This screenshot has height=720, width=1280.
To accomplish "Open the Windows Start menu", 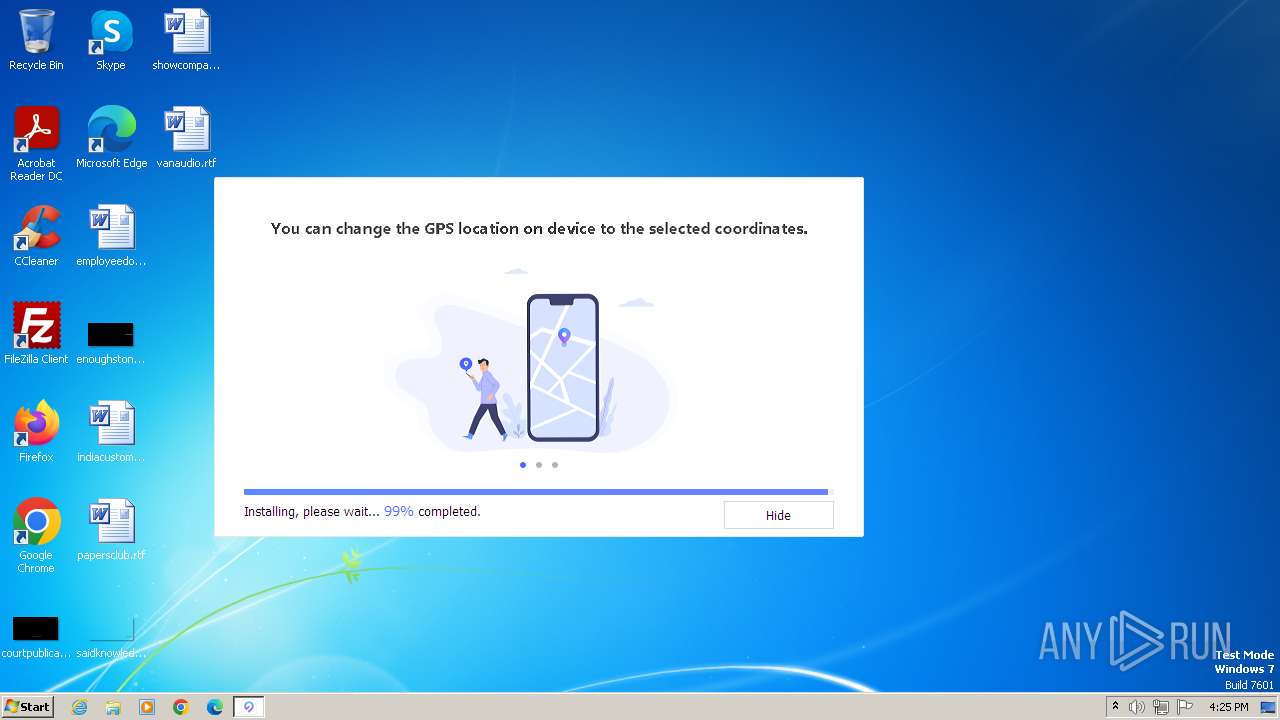I will point(27,707).
